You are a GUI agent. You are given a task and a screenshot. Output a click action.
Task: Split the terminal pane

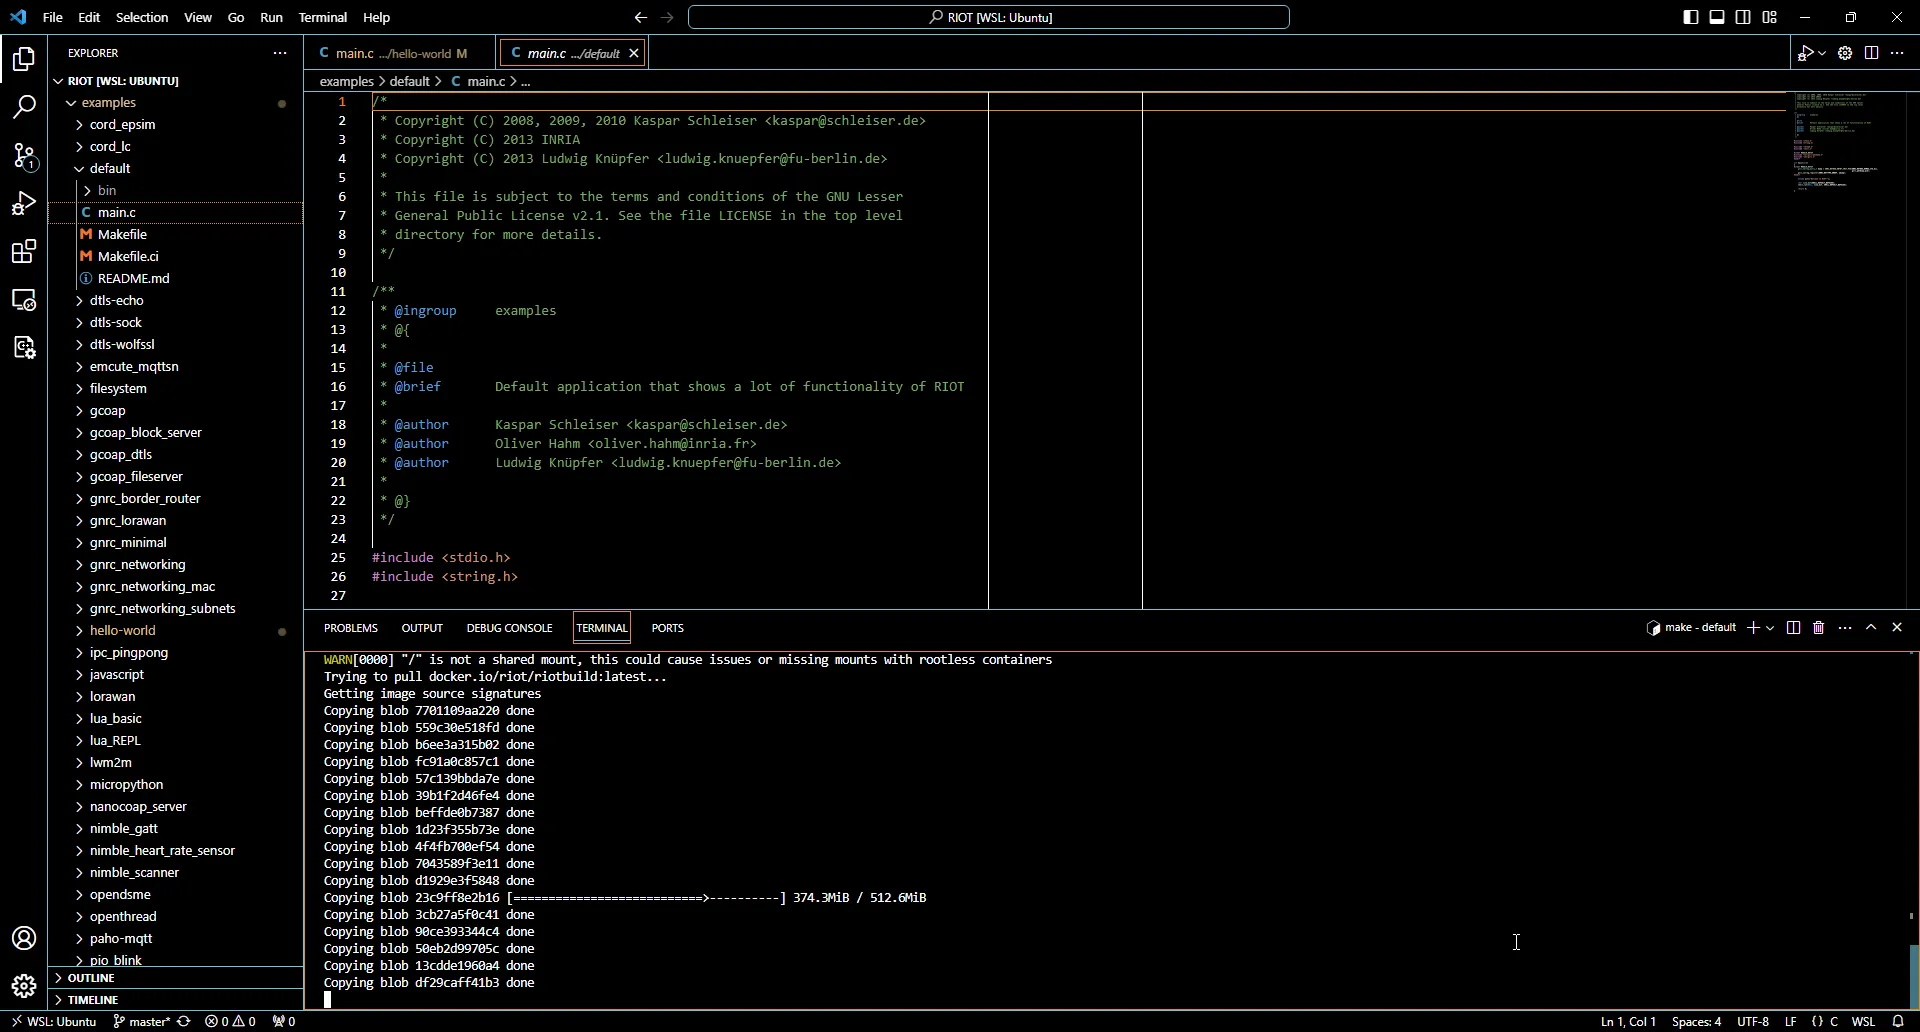click(1793, 628)
